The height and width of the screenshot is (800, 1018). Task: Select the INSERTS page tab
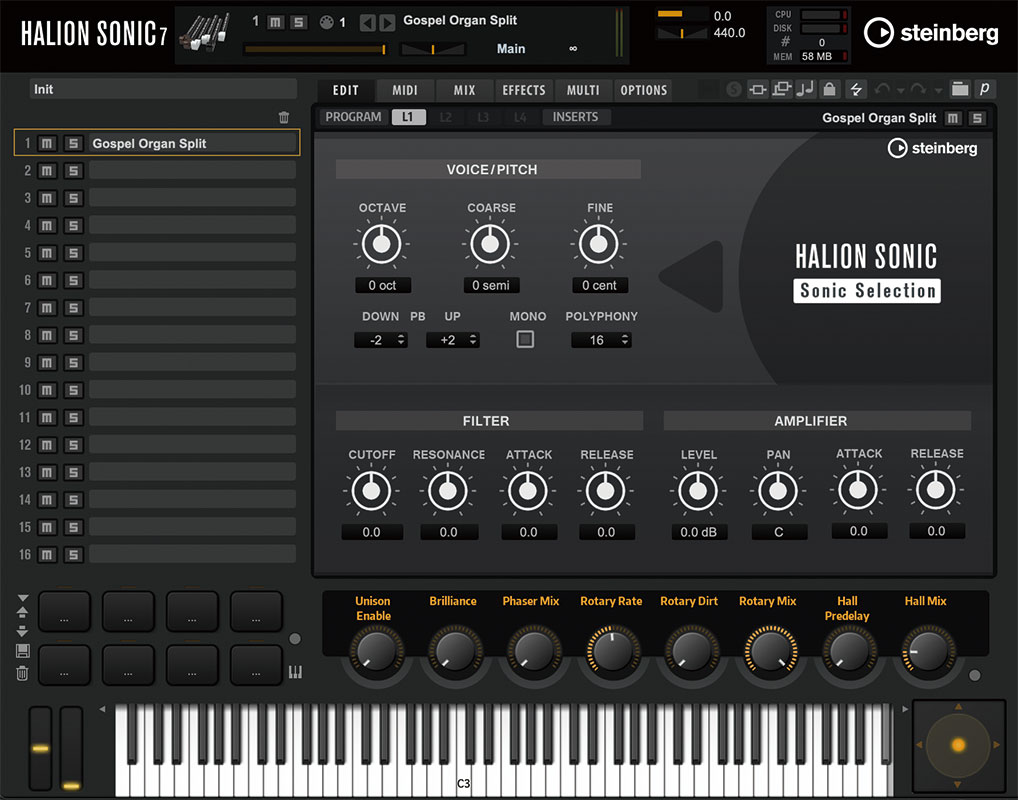[575, 117]
